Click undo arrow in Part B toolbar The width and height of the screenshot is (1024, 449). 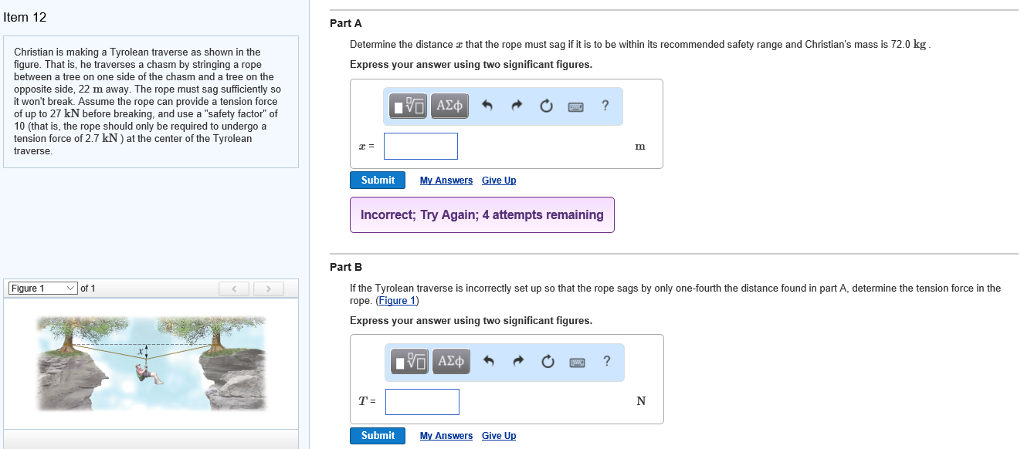(488, 361)
